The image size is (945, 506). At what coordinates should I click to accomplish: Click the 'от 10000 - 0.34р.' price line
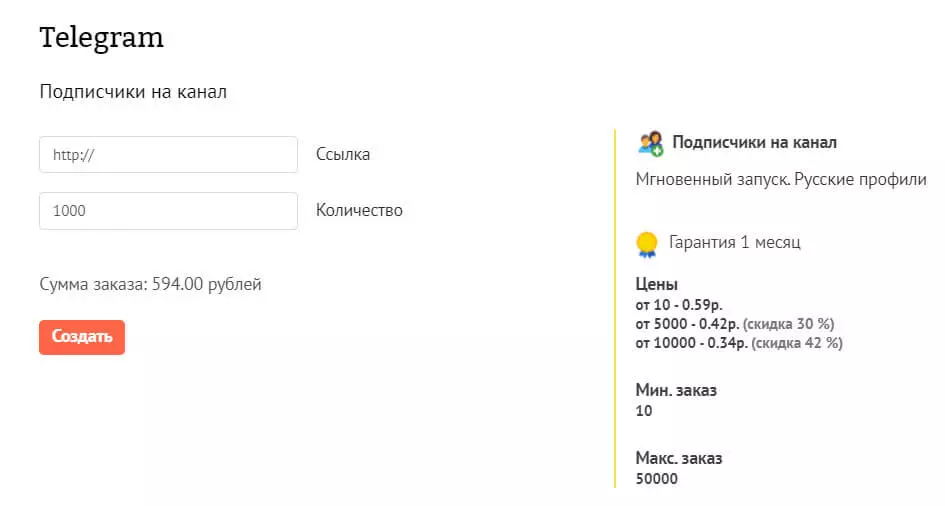tap(739, 343)
